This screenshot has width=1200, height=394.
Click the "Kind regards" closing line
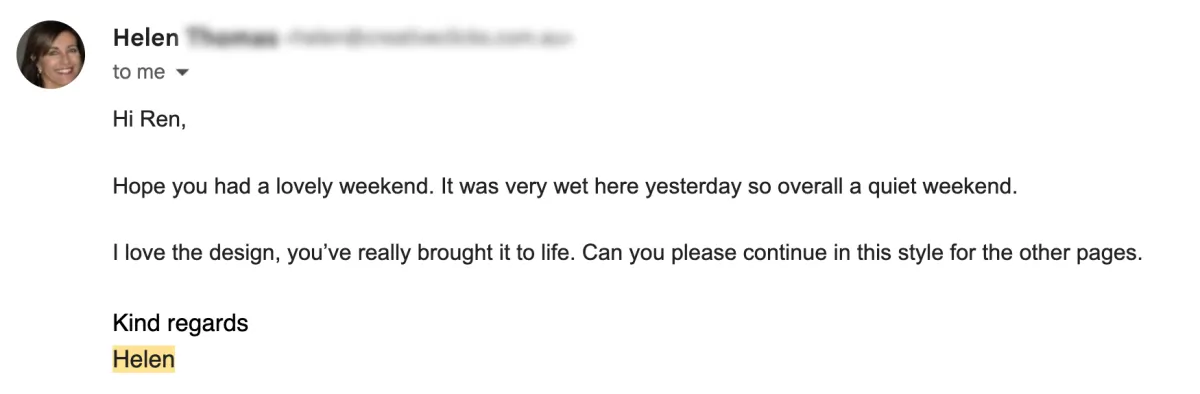[181, 323]
